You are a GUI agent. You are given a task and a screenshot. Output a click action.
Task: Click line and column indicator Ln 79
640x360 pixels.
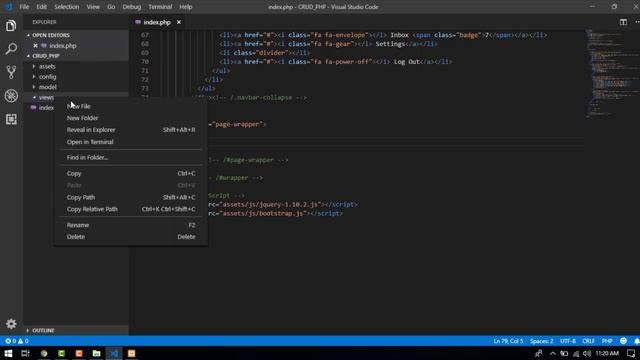coord(508,341)
